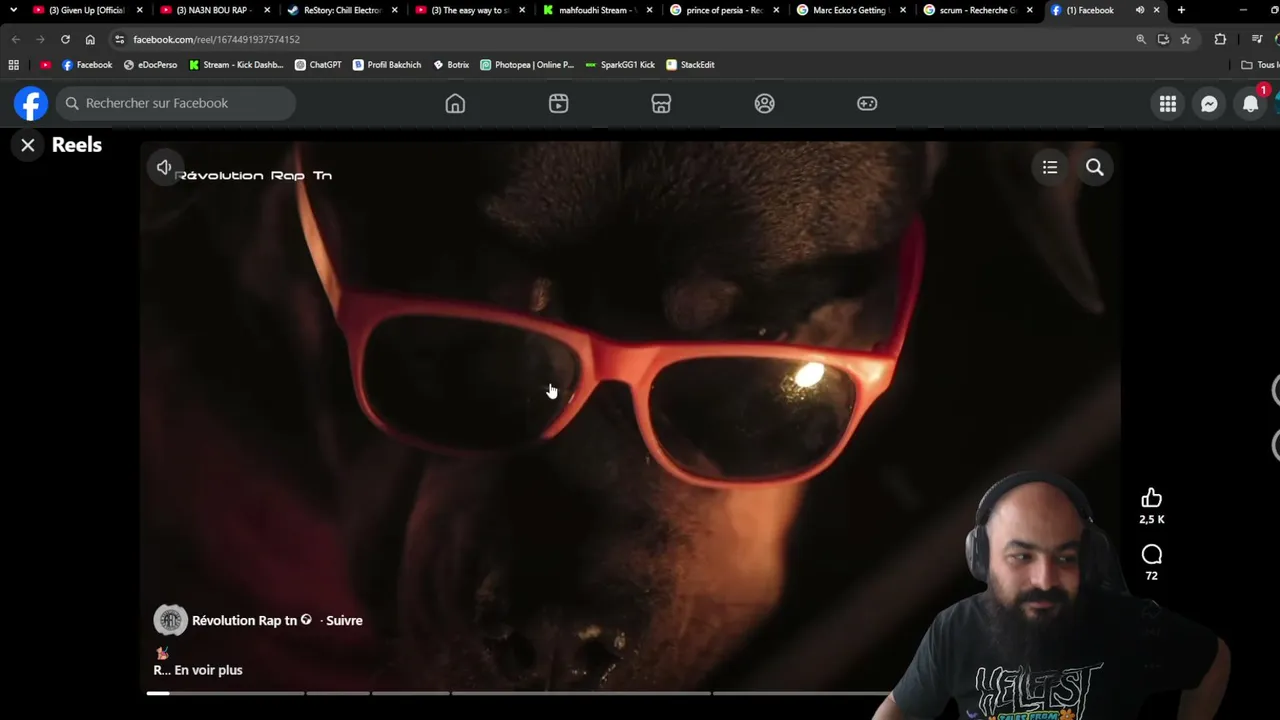Open the SparkGG1 Kick bookmark
1280x720 pixels.
tap(620, 65)
